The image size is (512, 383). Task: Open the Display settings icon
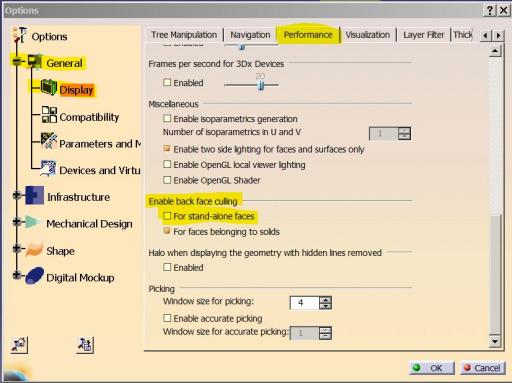pyautogui.click(x=49, y=87)
